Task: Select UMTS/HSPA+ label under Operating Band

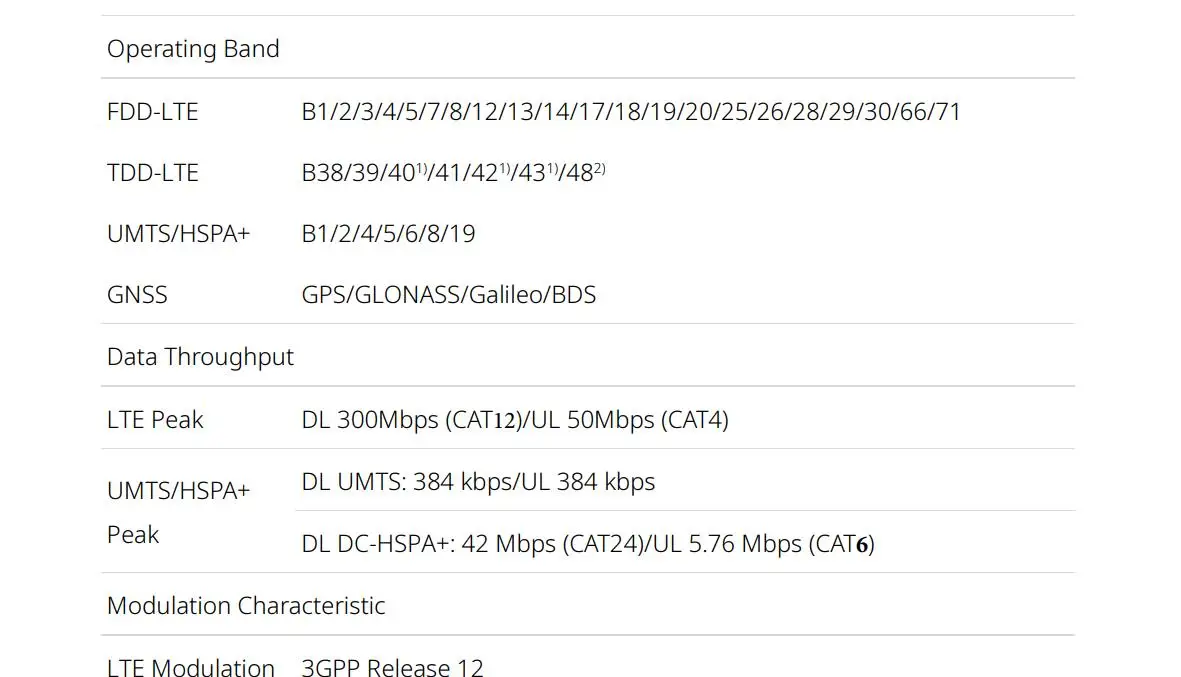Action: coord(178,234)
